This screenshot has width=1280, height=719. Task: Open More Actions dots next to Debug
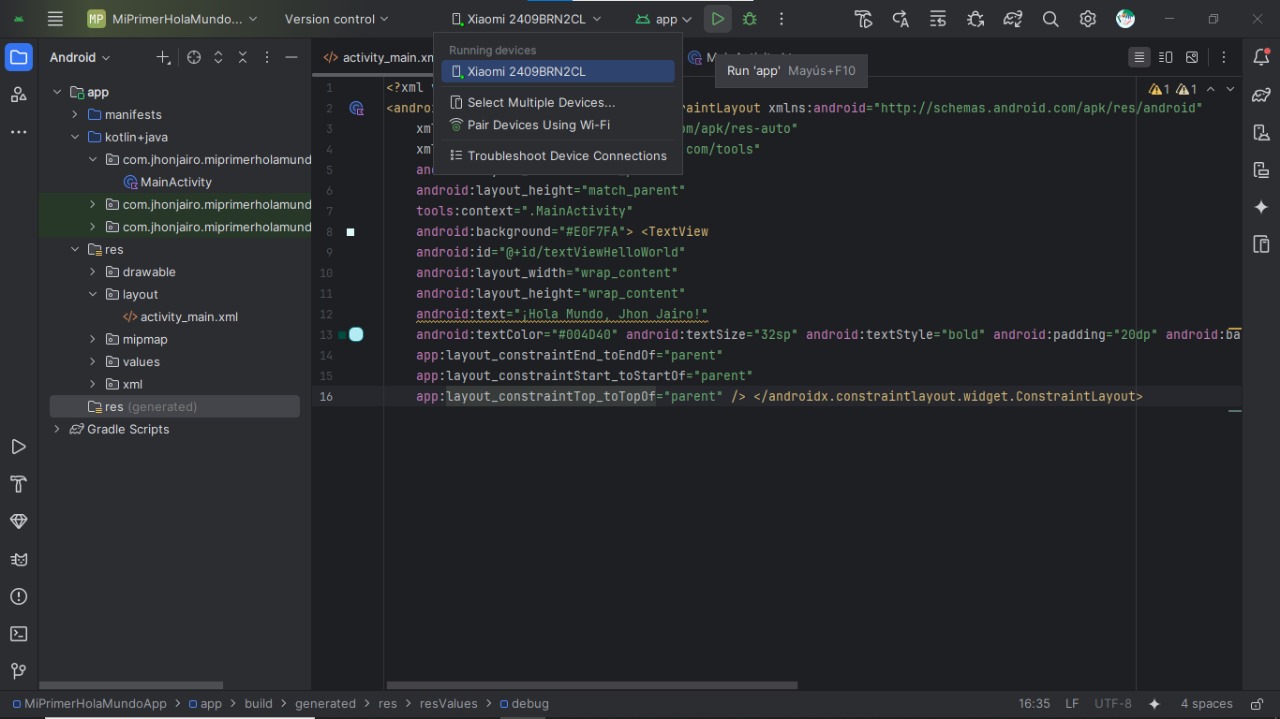781,19
